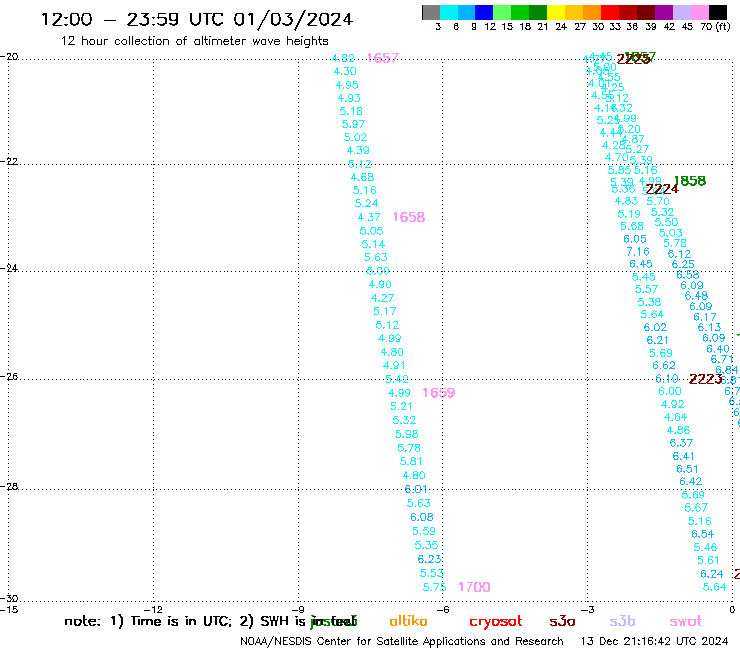740x650 pixels.
Task: Click the dark red s3a time label 2224
Action: pos(662,189)
